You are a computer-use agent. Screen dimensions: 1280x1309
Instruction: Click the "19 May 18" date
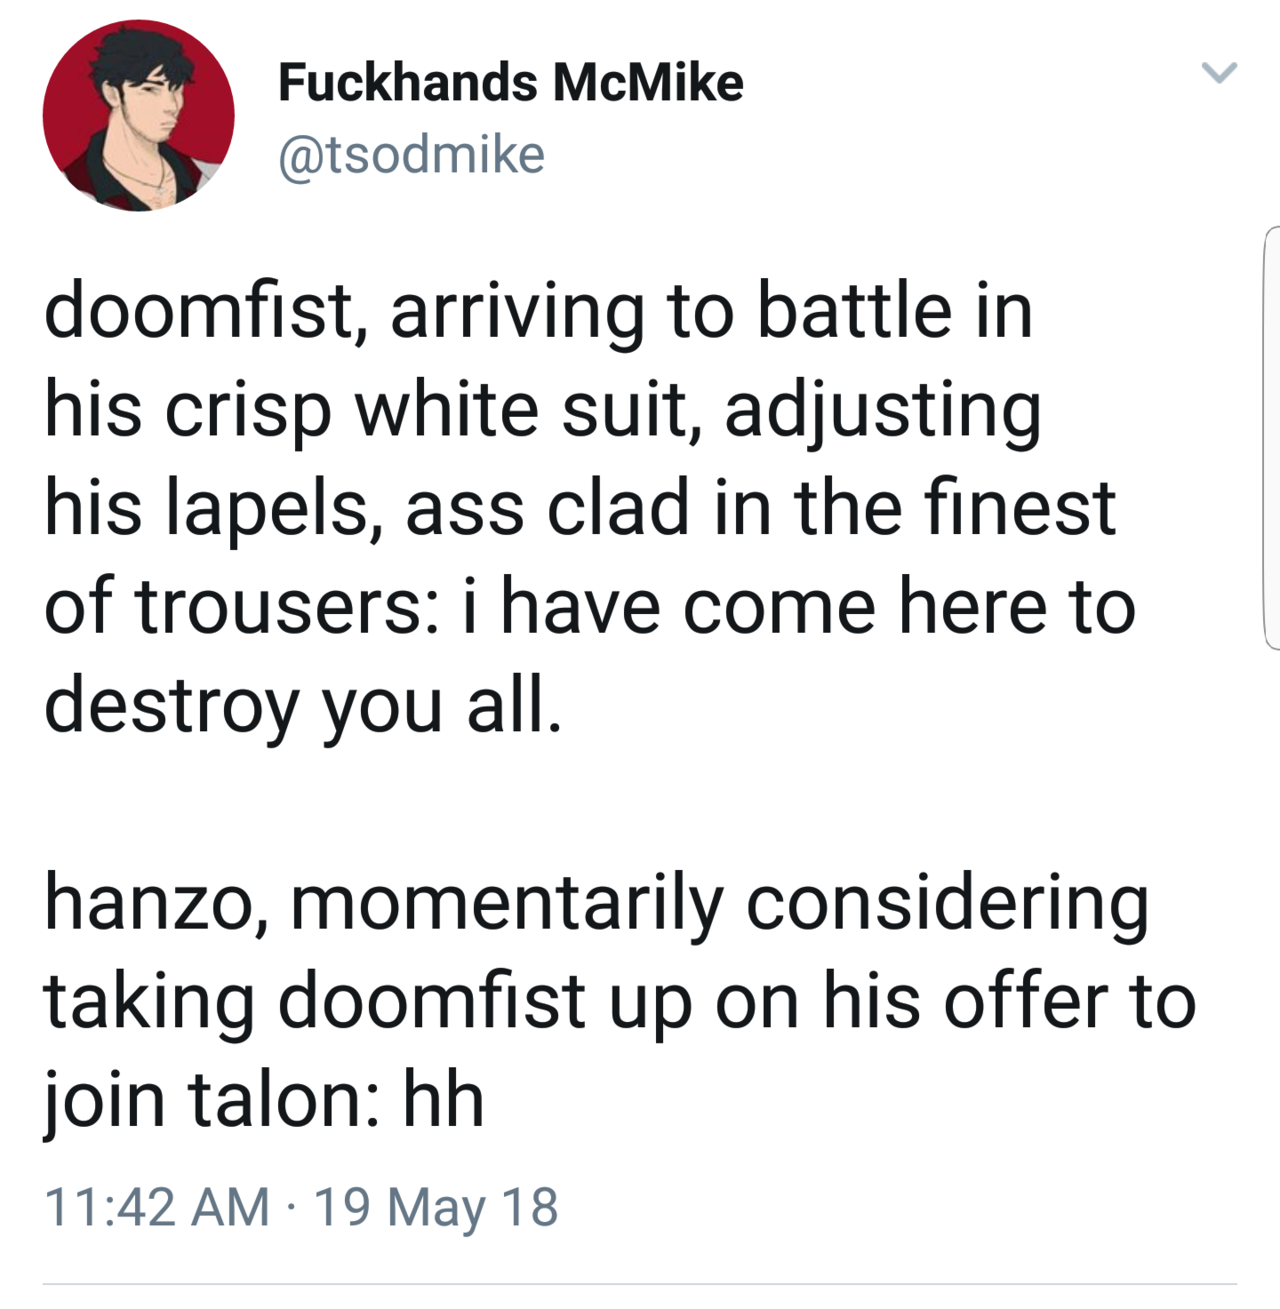[x=436, y=1206]
